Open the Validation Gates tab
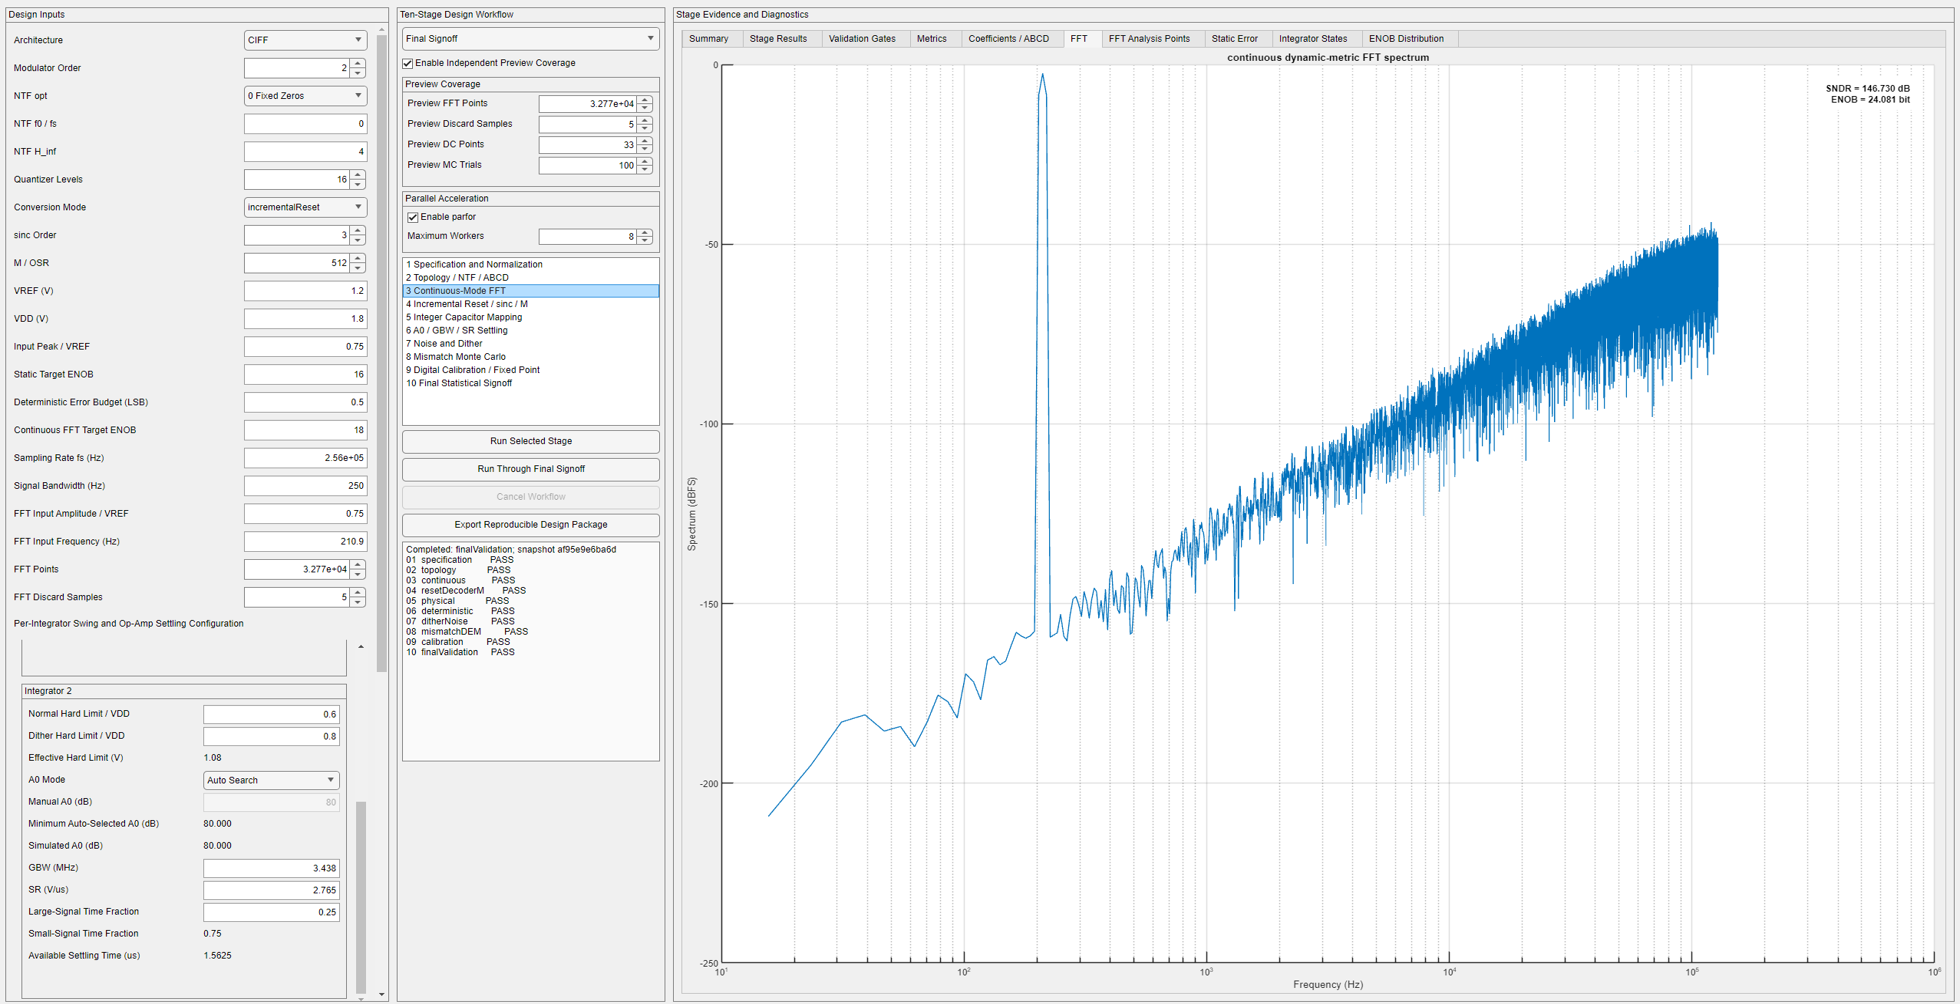The image size is (1960, 1004). [x=862, y=39]
